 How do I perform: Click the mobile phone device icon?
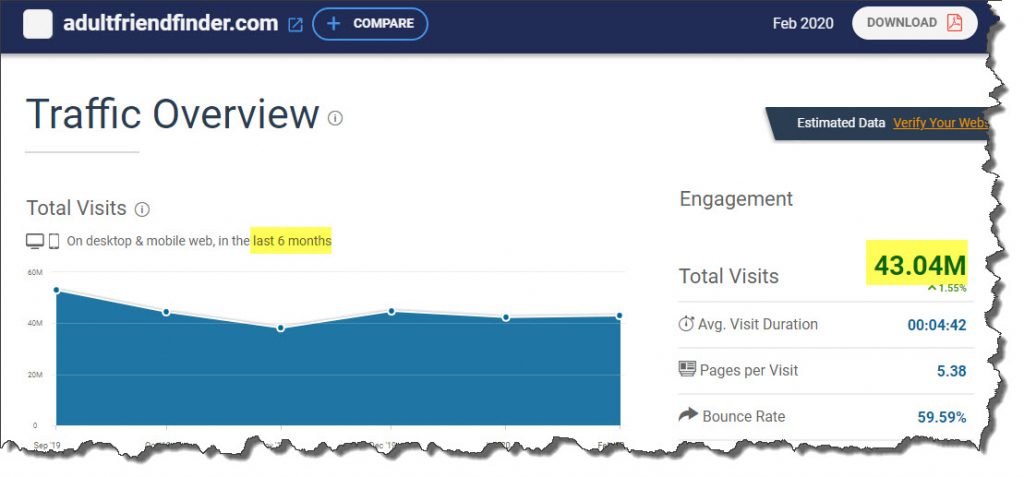54,241
